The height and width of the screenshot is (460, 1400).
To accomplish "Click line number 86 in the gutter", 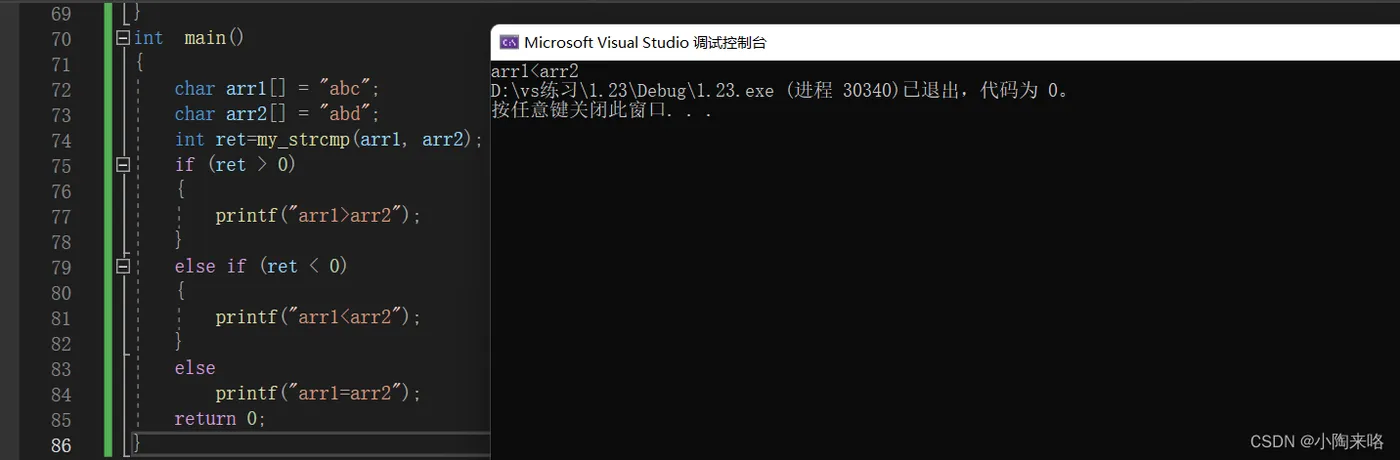I will point(60,444).
